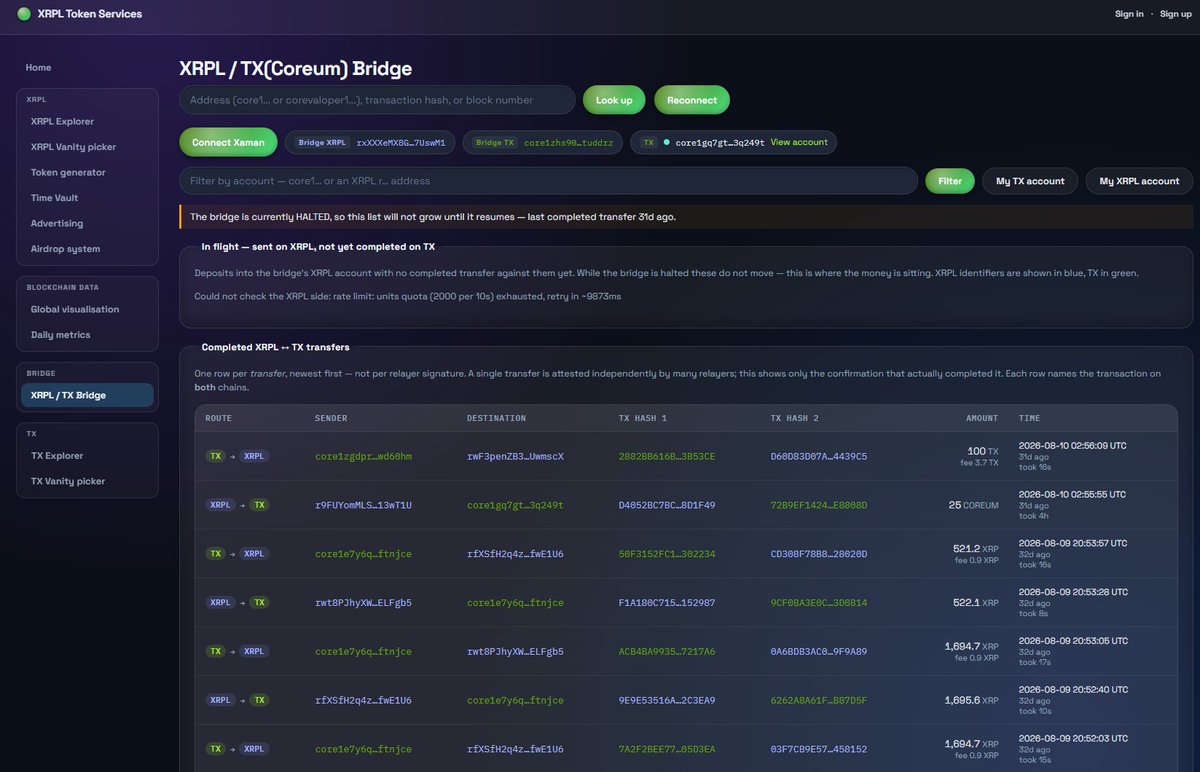Click the Reconnect button

pyautogui.click(x=692, y=100)
